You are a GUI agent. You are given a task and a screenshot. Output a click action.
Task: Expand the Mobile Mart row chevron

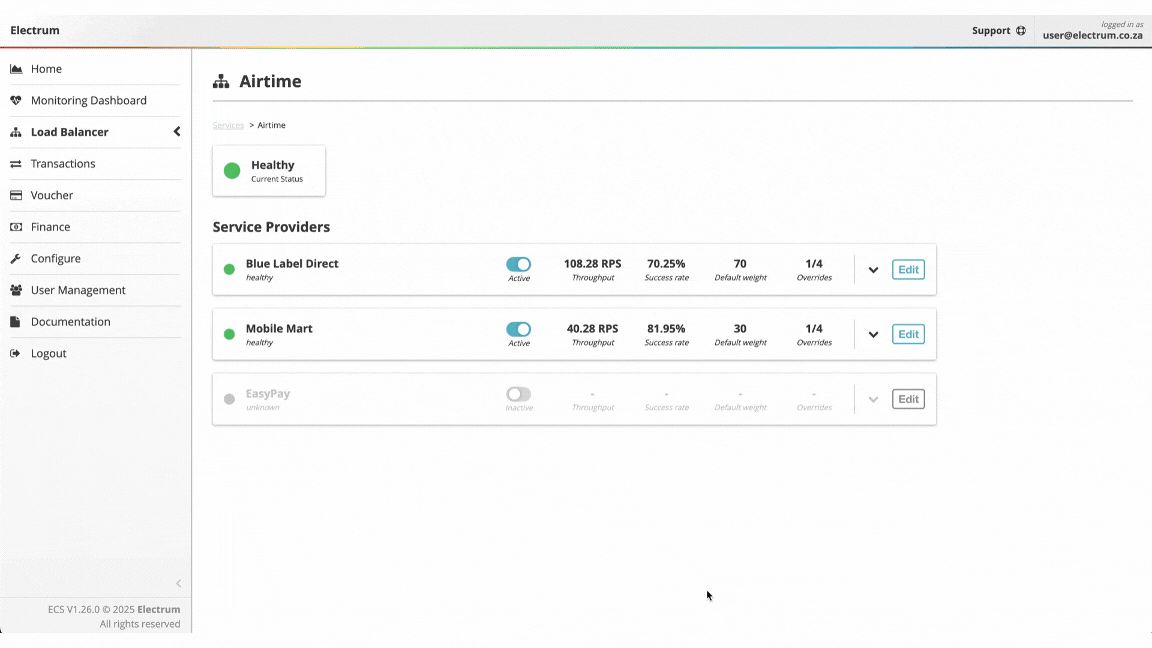point(873,335)
